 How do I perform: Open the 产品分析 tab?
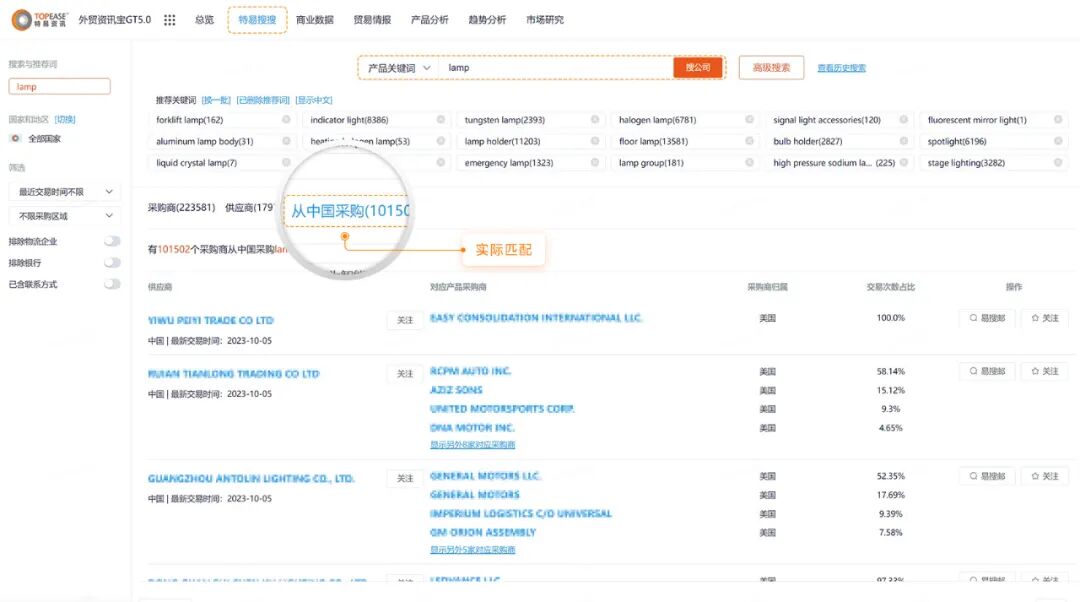(429, 20)
